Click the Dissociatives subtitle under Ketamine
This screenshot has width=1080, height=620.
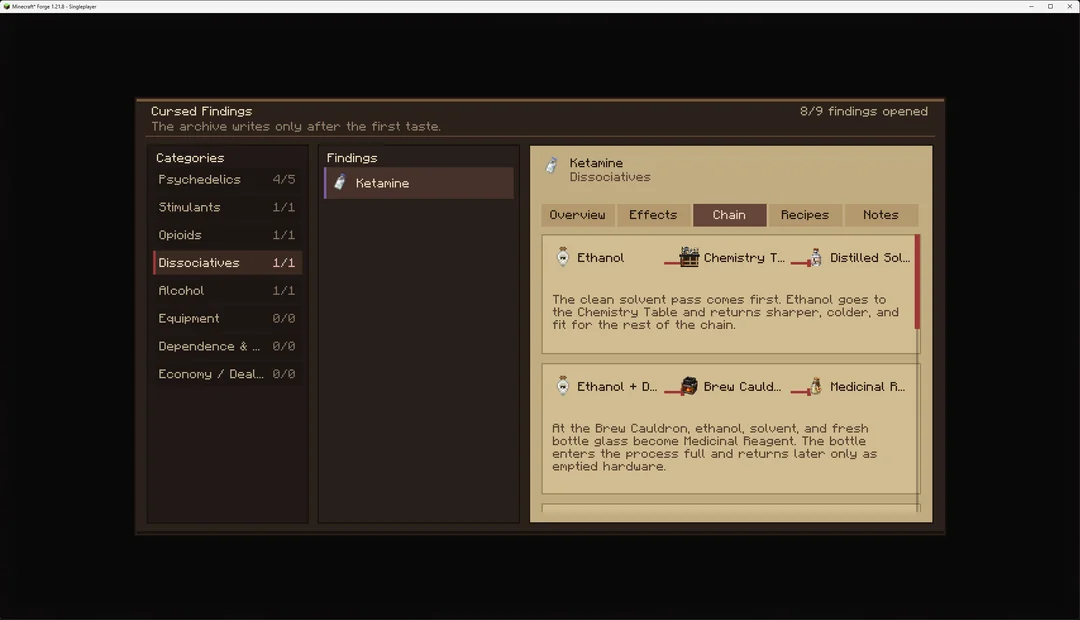610,177
